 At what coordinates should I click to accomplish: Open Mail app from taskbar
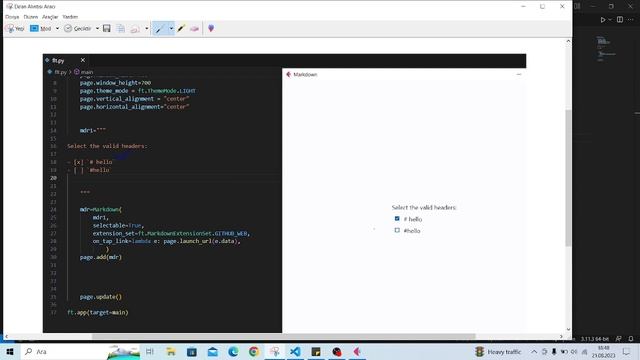(213, 351)
